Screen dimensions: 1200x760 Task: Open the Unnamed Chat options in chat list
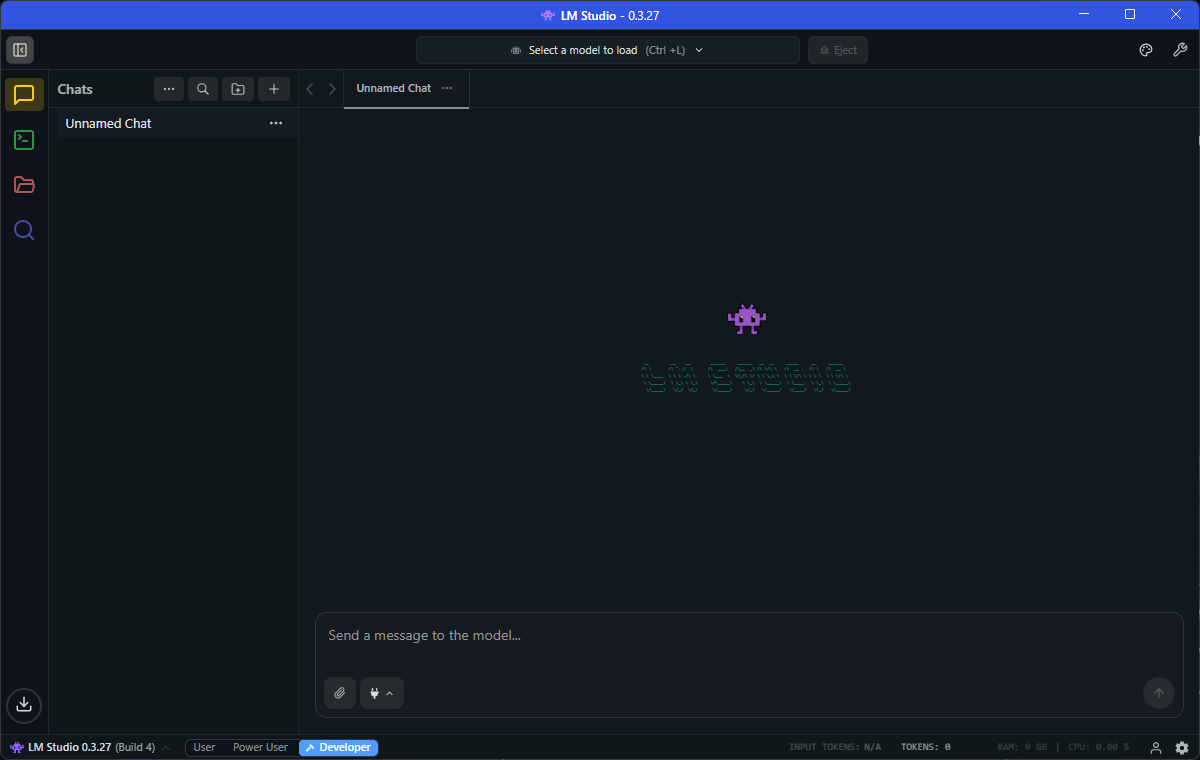(276, 123)
